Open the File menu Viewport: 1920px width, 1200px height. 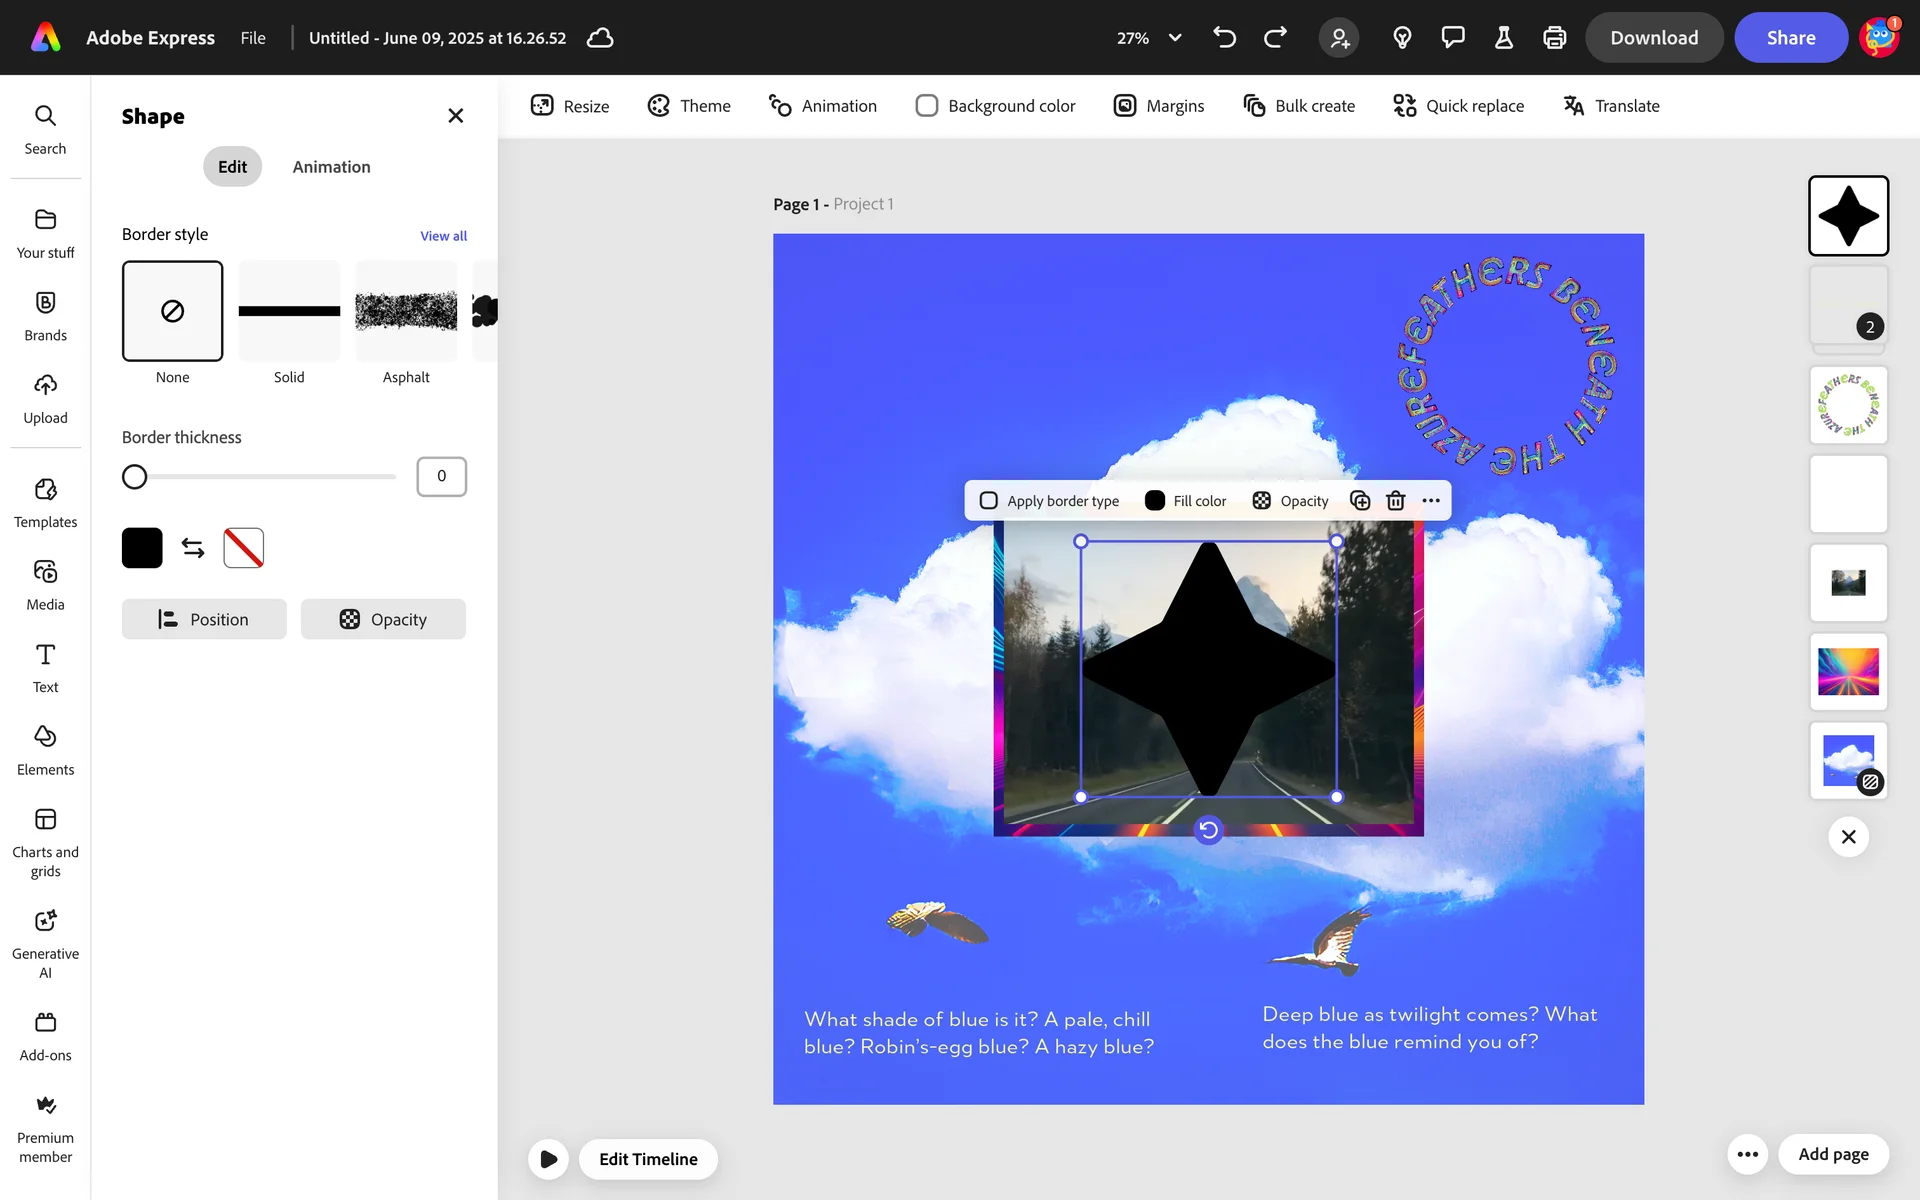(253, 38)
